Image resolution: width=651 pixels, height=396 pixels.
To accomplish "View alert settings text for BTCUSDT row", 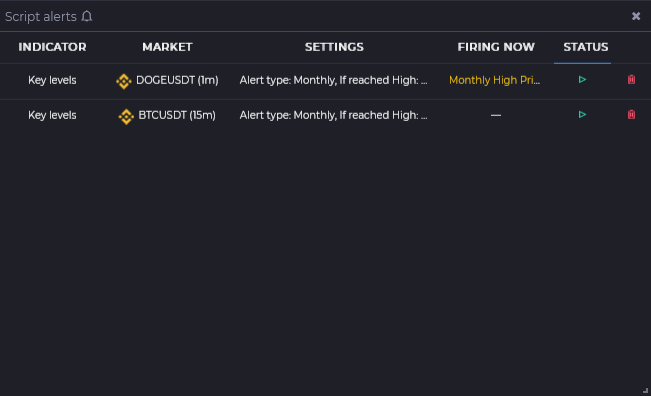I will pos(333,115).
